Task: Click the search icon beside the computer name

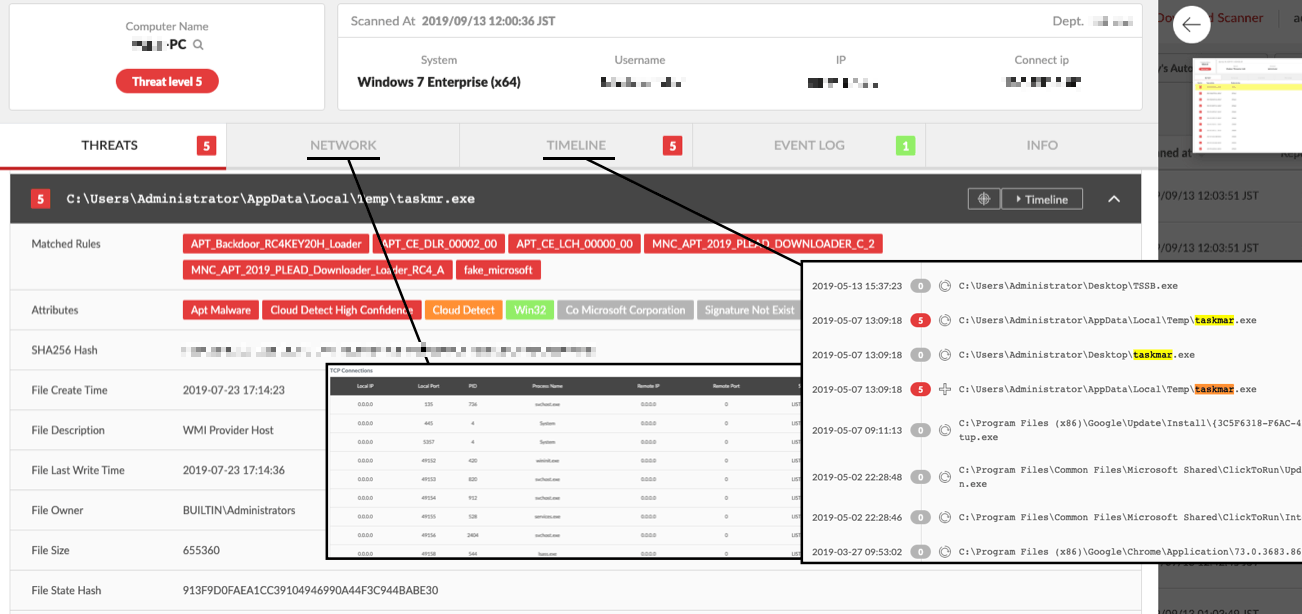Action: (x=199, y=45)
